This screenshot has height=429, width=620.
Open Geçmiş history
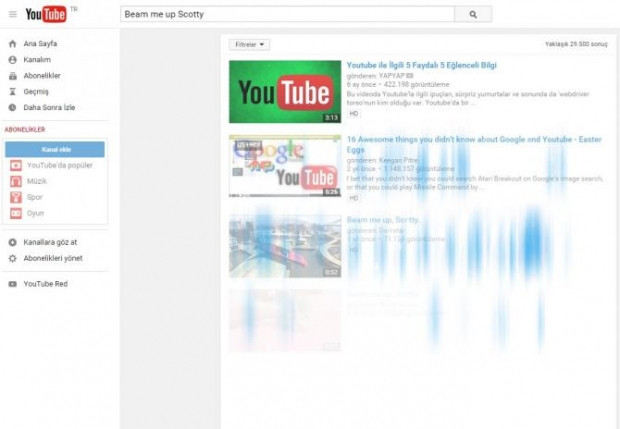point(36,92)
